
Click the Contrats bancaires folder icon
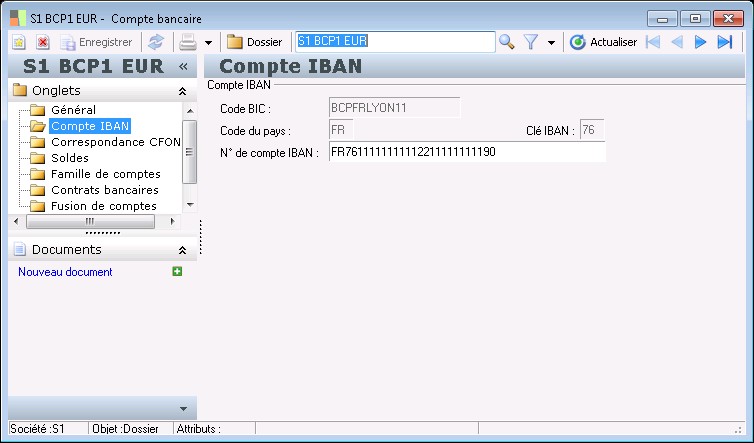[x=38, y=190]
